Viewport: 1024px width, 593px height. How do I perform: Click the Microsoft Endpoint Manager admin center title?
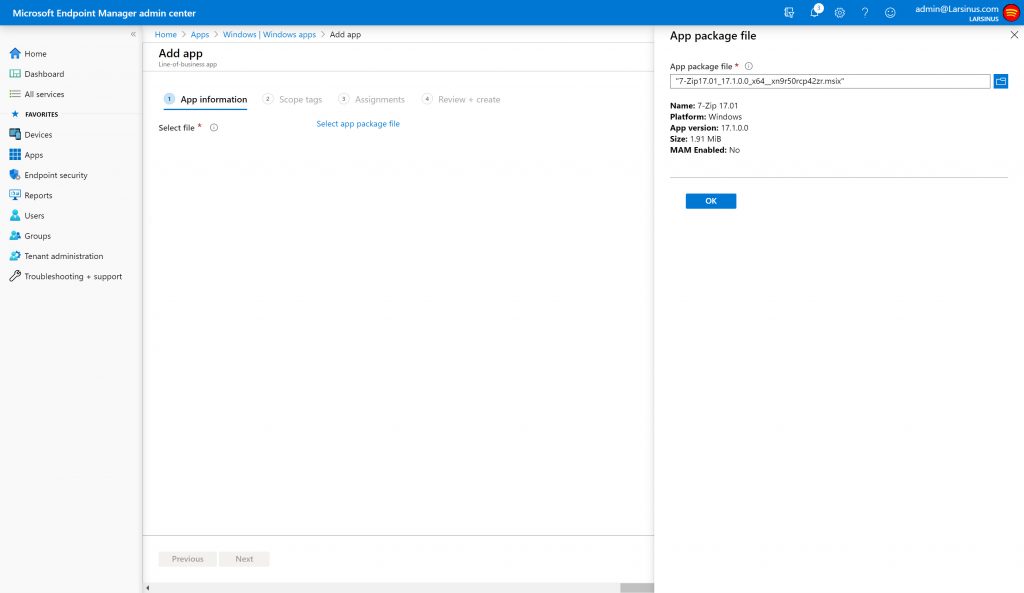tap(104, 13)
